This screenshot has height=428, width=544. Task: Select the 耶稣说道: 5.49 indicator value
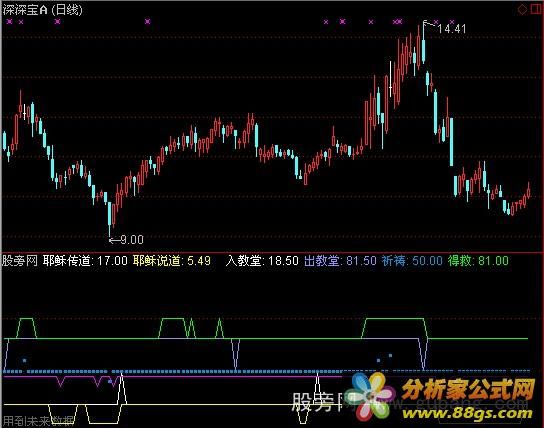click(171, 260)
